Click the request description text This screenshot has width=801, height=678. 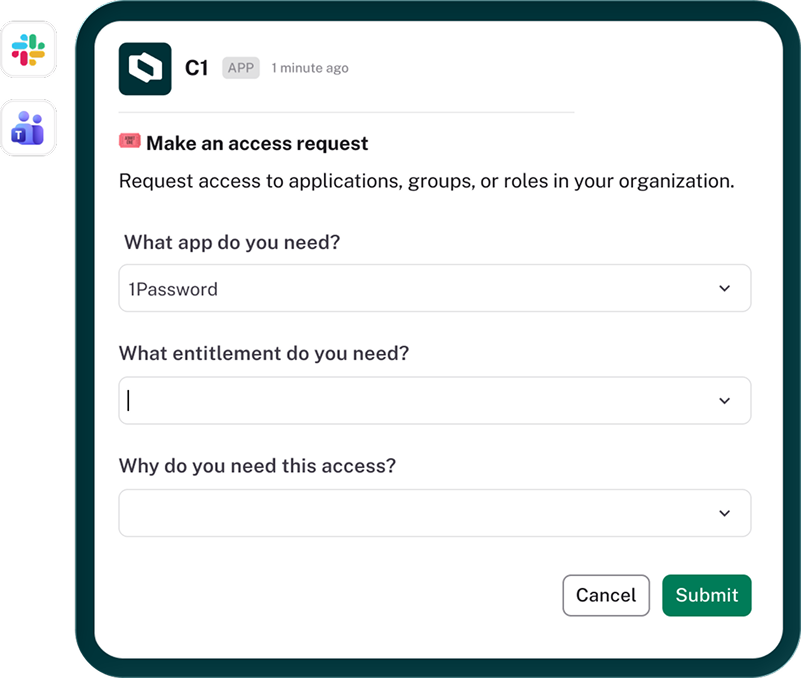(x=427, y=181)
